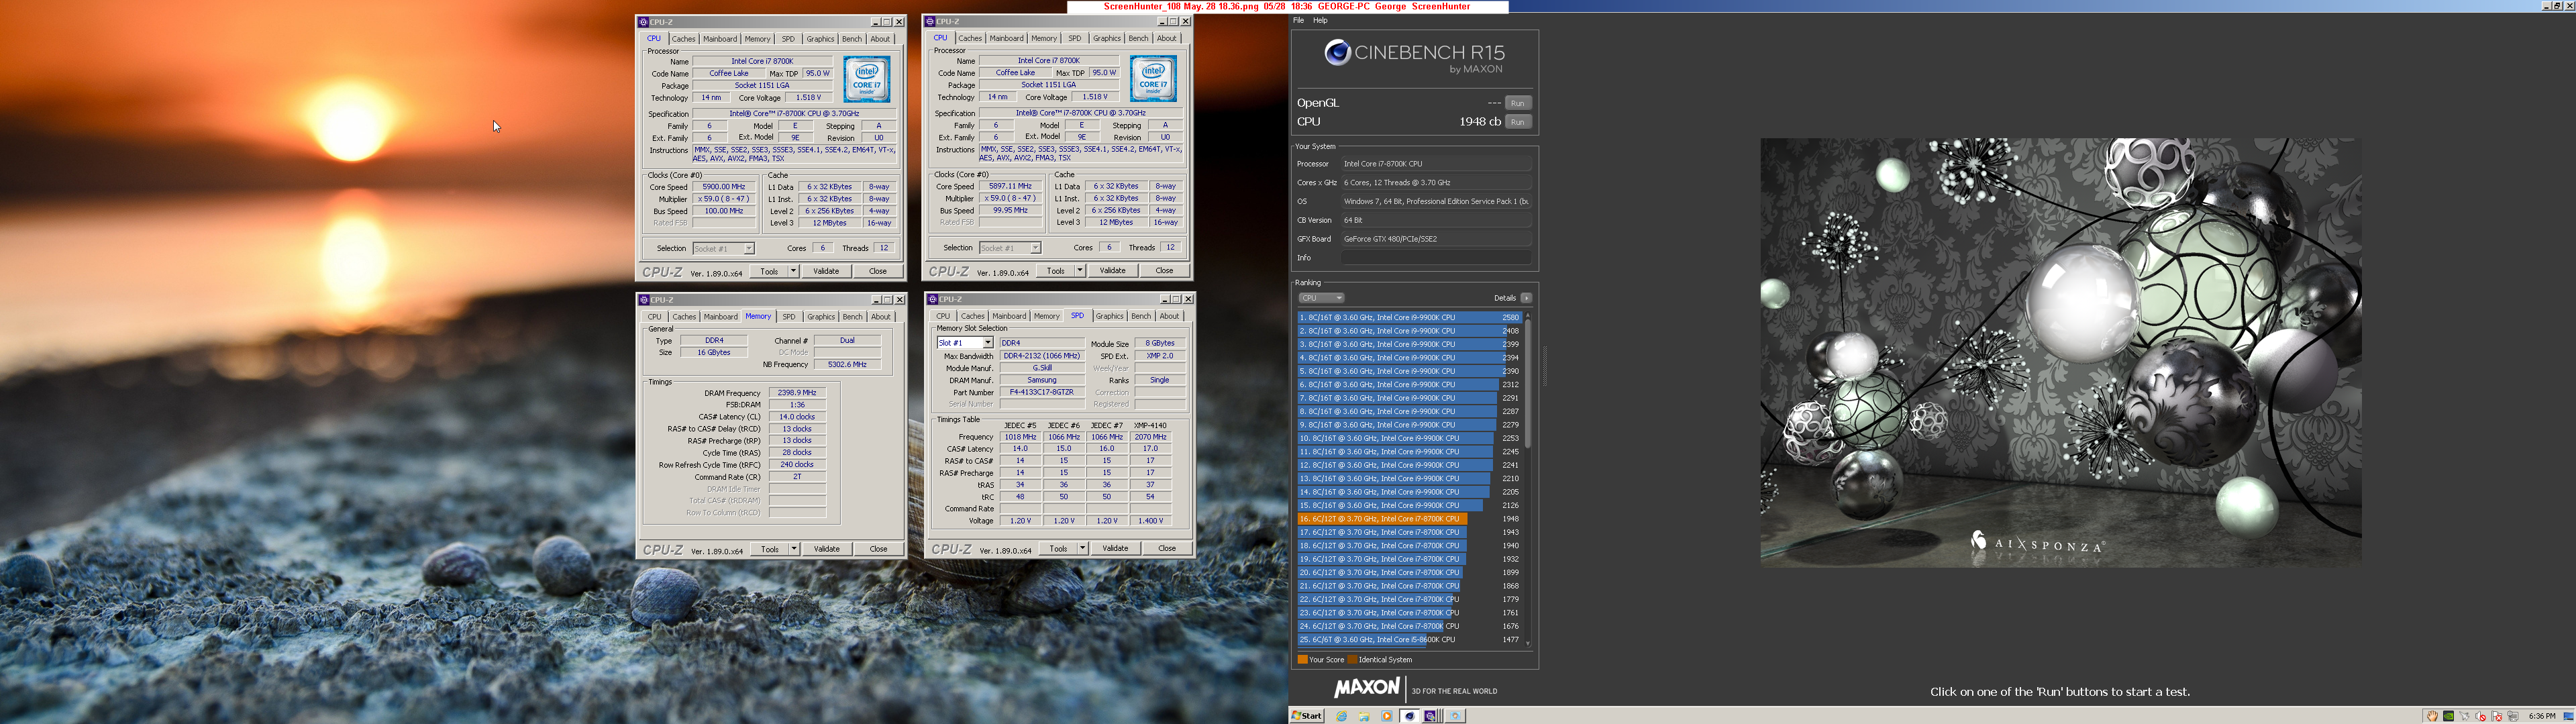2576x724 pixels.
Task: Click Tools button in 5897.11 MHz CPU-Z window
Action: tap(1056, 270)
